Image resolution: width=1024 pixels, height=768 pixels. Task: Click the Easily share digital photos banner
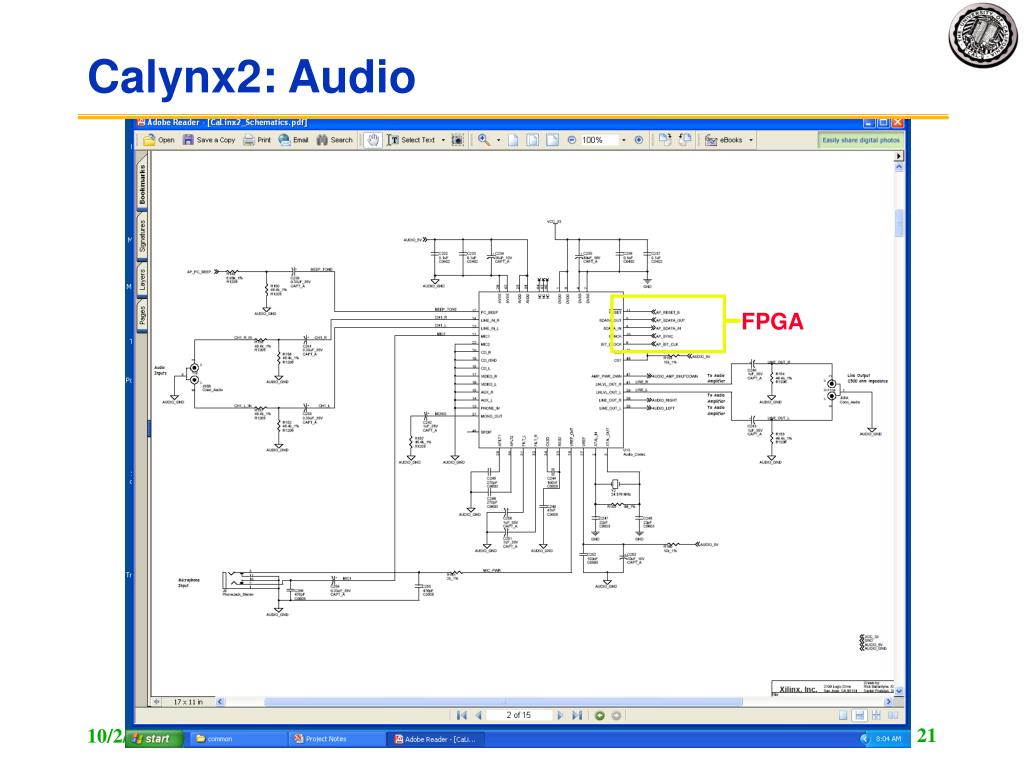pyautogui.click(x=861, y=140)
